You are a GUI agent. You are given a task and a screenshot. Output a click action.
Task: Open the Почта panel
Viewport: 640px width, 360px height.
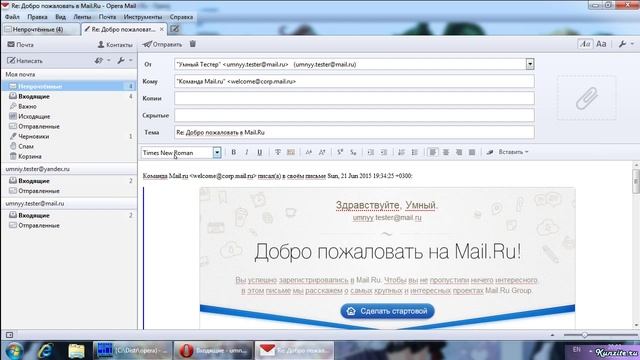(20, 44)
